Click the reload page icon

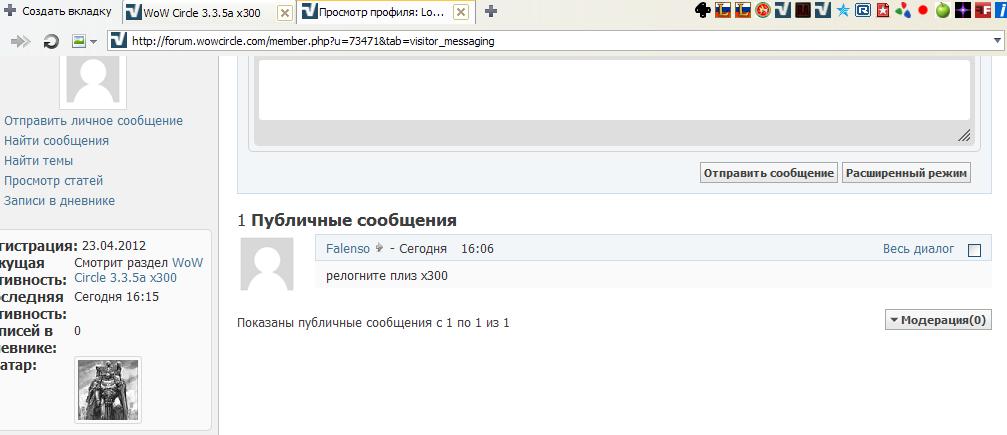(51, 42)
